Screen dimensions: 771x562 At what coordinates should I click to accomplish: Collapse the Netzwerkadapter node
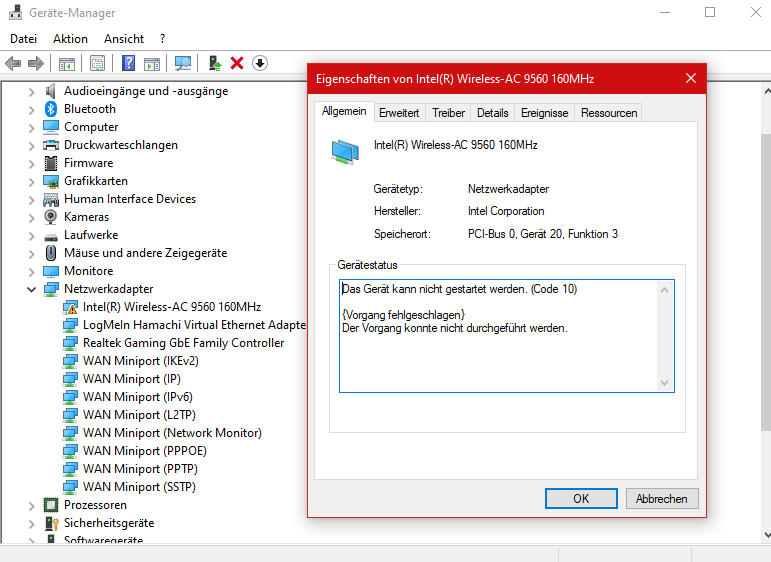point(31,290)
